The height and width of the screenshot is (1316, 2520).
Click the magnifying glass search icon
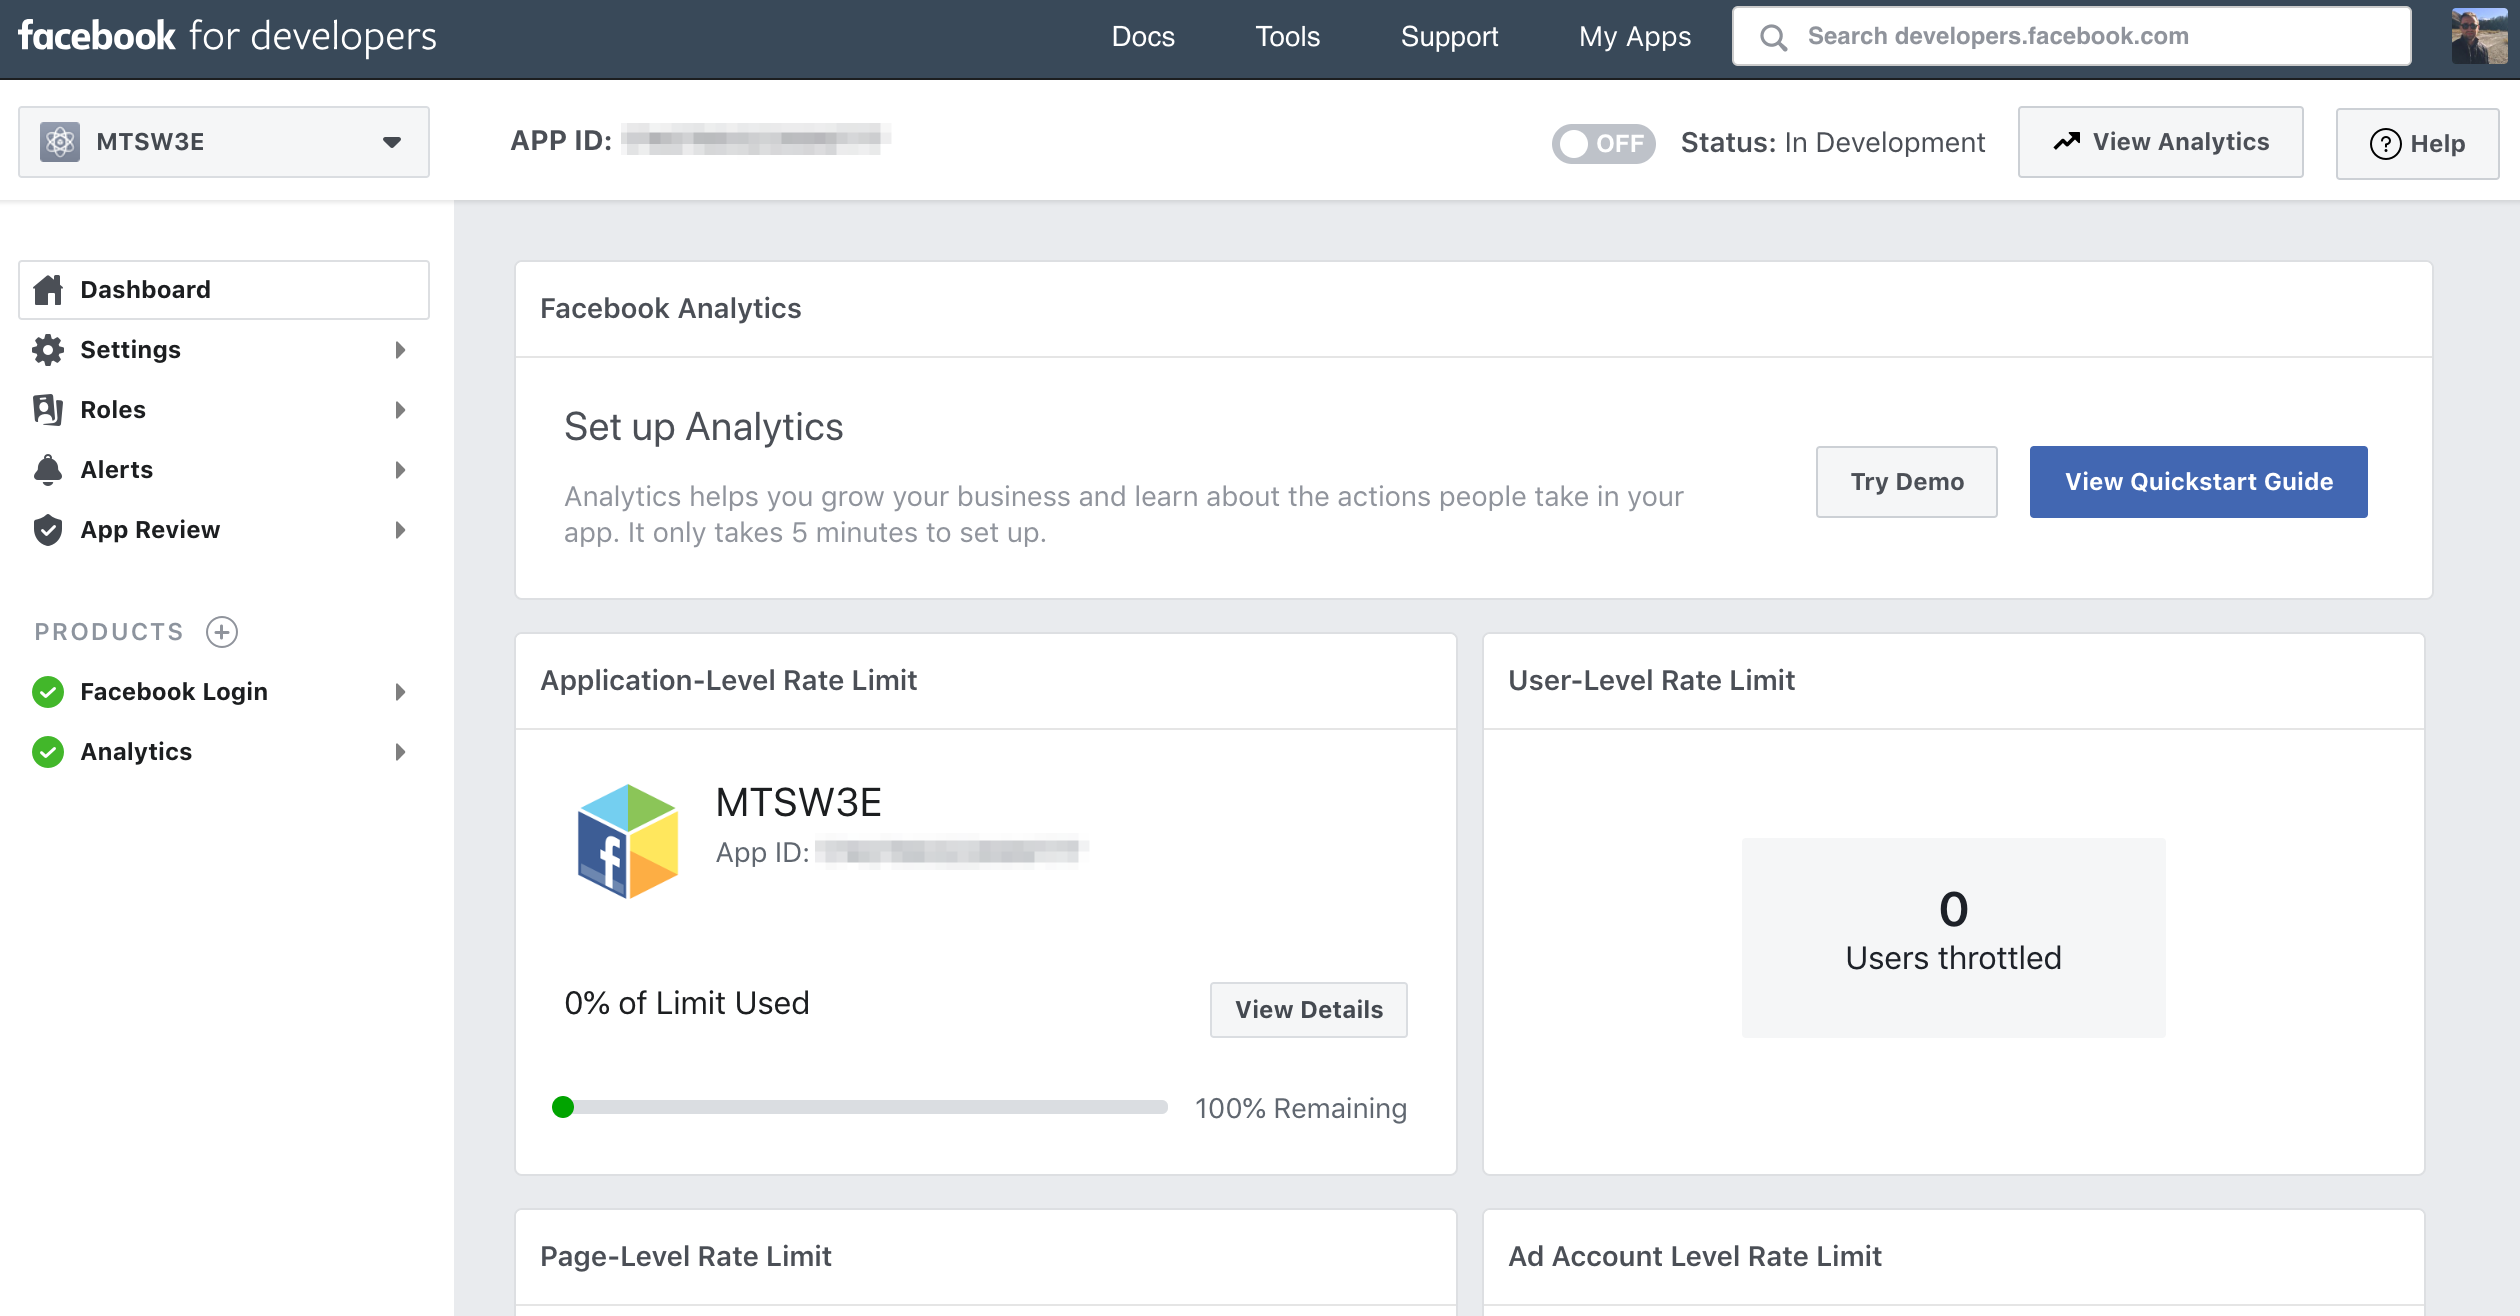pos(1773,37)
